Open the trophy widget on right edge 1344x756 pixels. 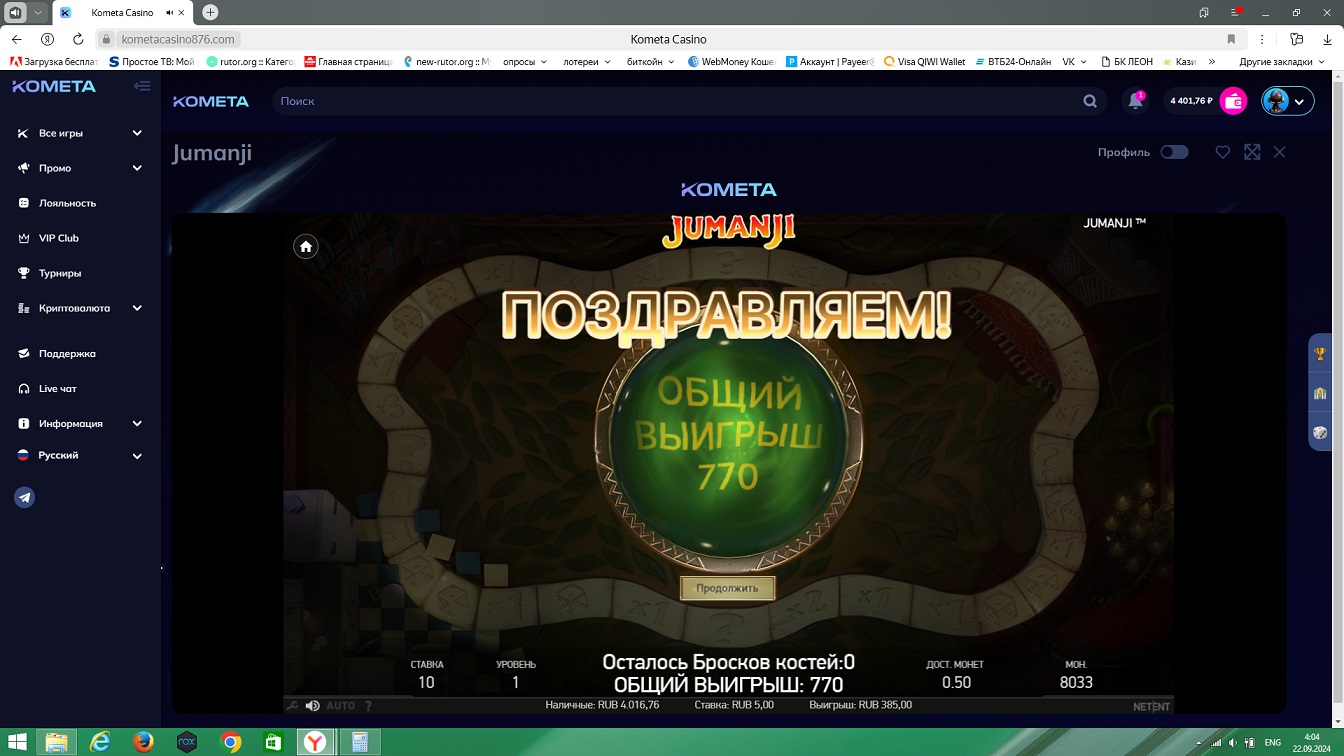pyautogui.click(x=1320, y=353)
